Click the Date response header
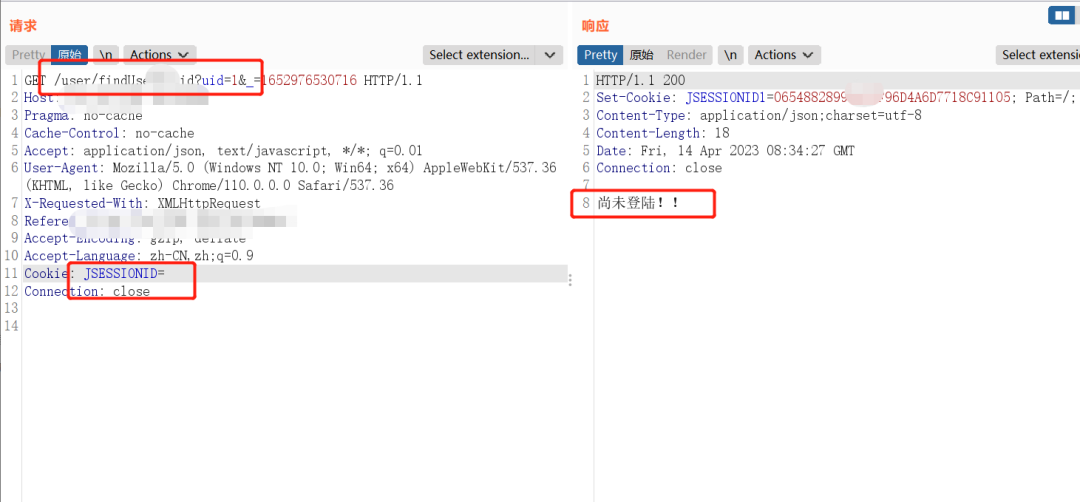Screen dimensions: 1080x502 (725, 151)
